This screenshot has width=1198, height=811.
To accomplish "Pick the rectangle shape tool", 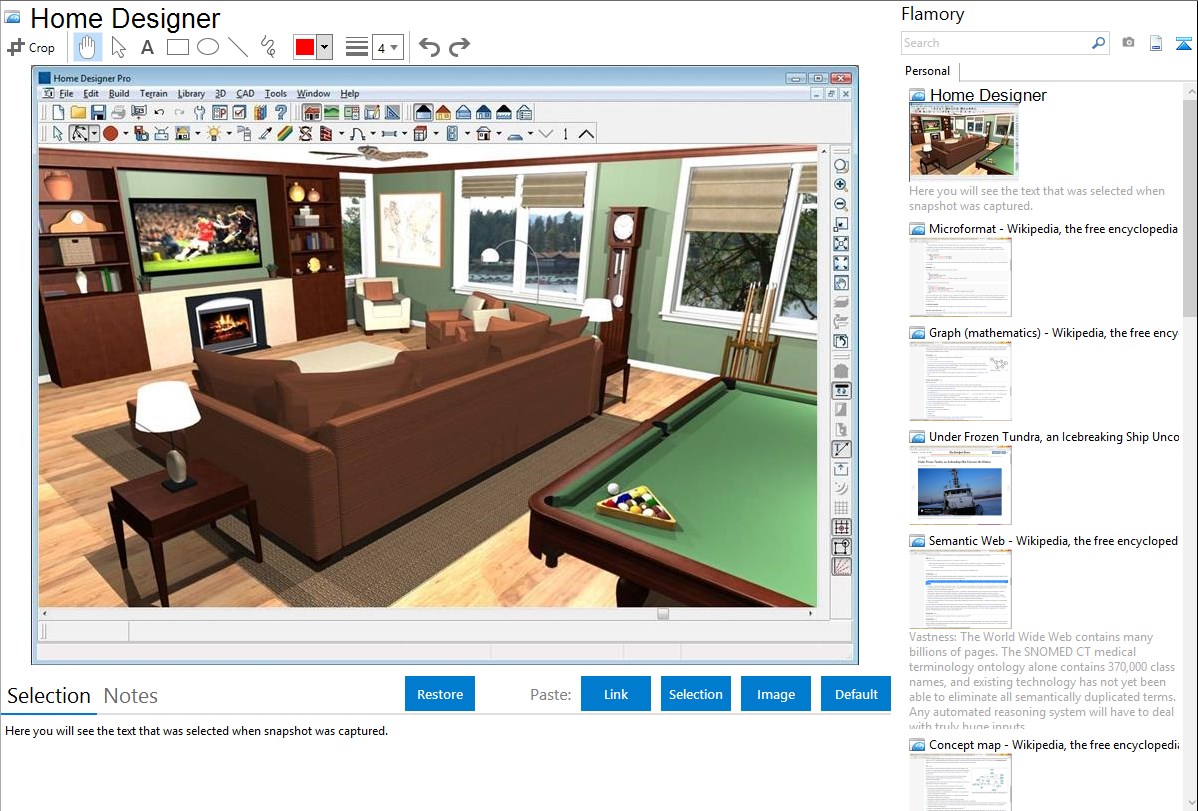I will pyautogui.click(x=177, y=47).
